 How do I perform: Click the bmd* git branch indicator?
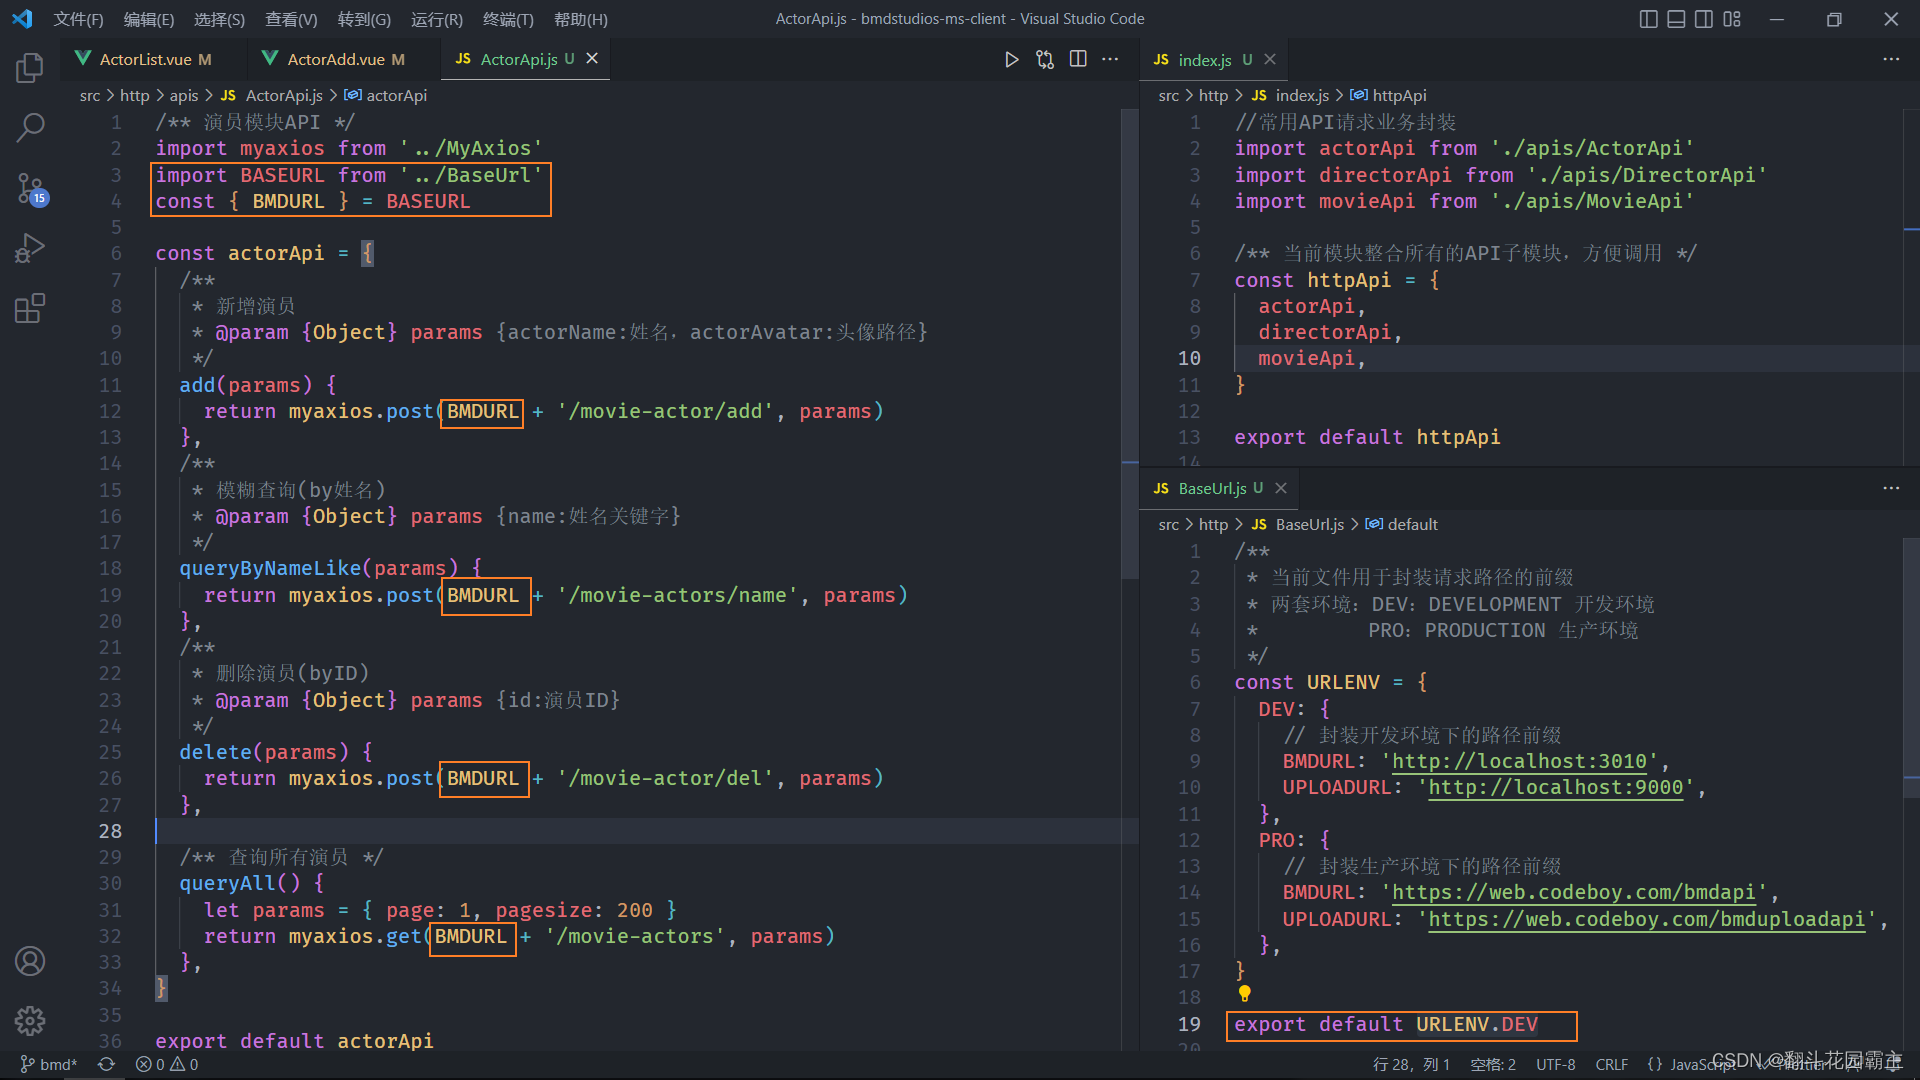click(49, 1065)
